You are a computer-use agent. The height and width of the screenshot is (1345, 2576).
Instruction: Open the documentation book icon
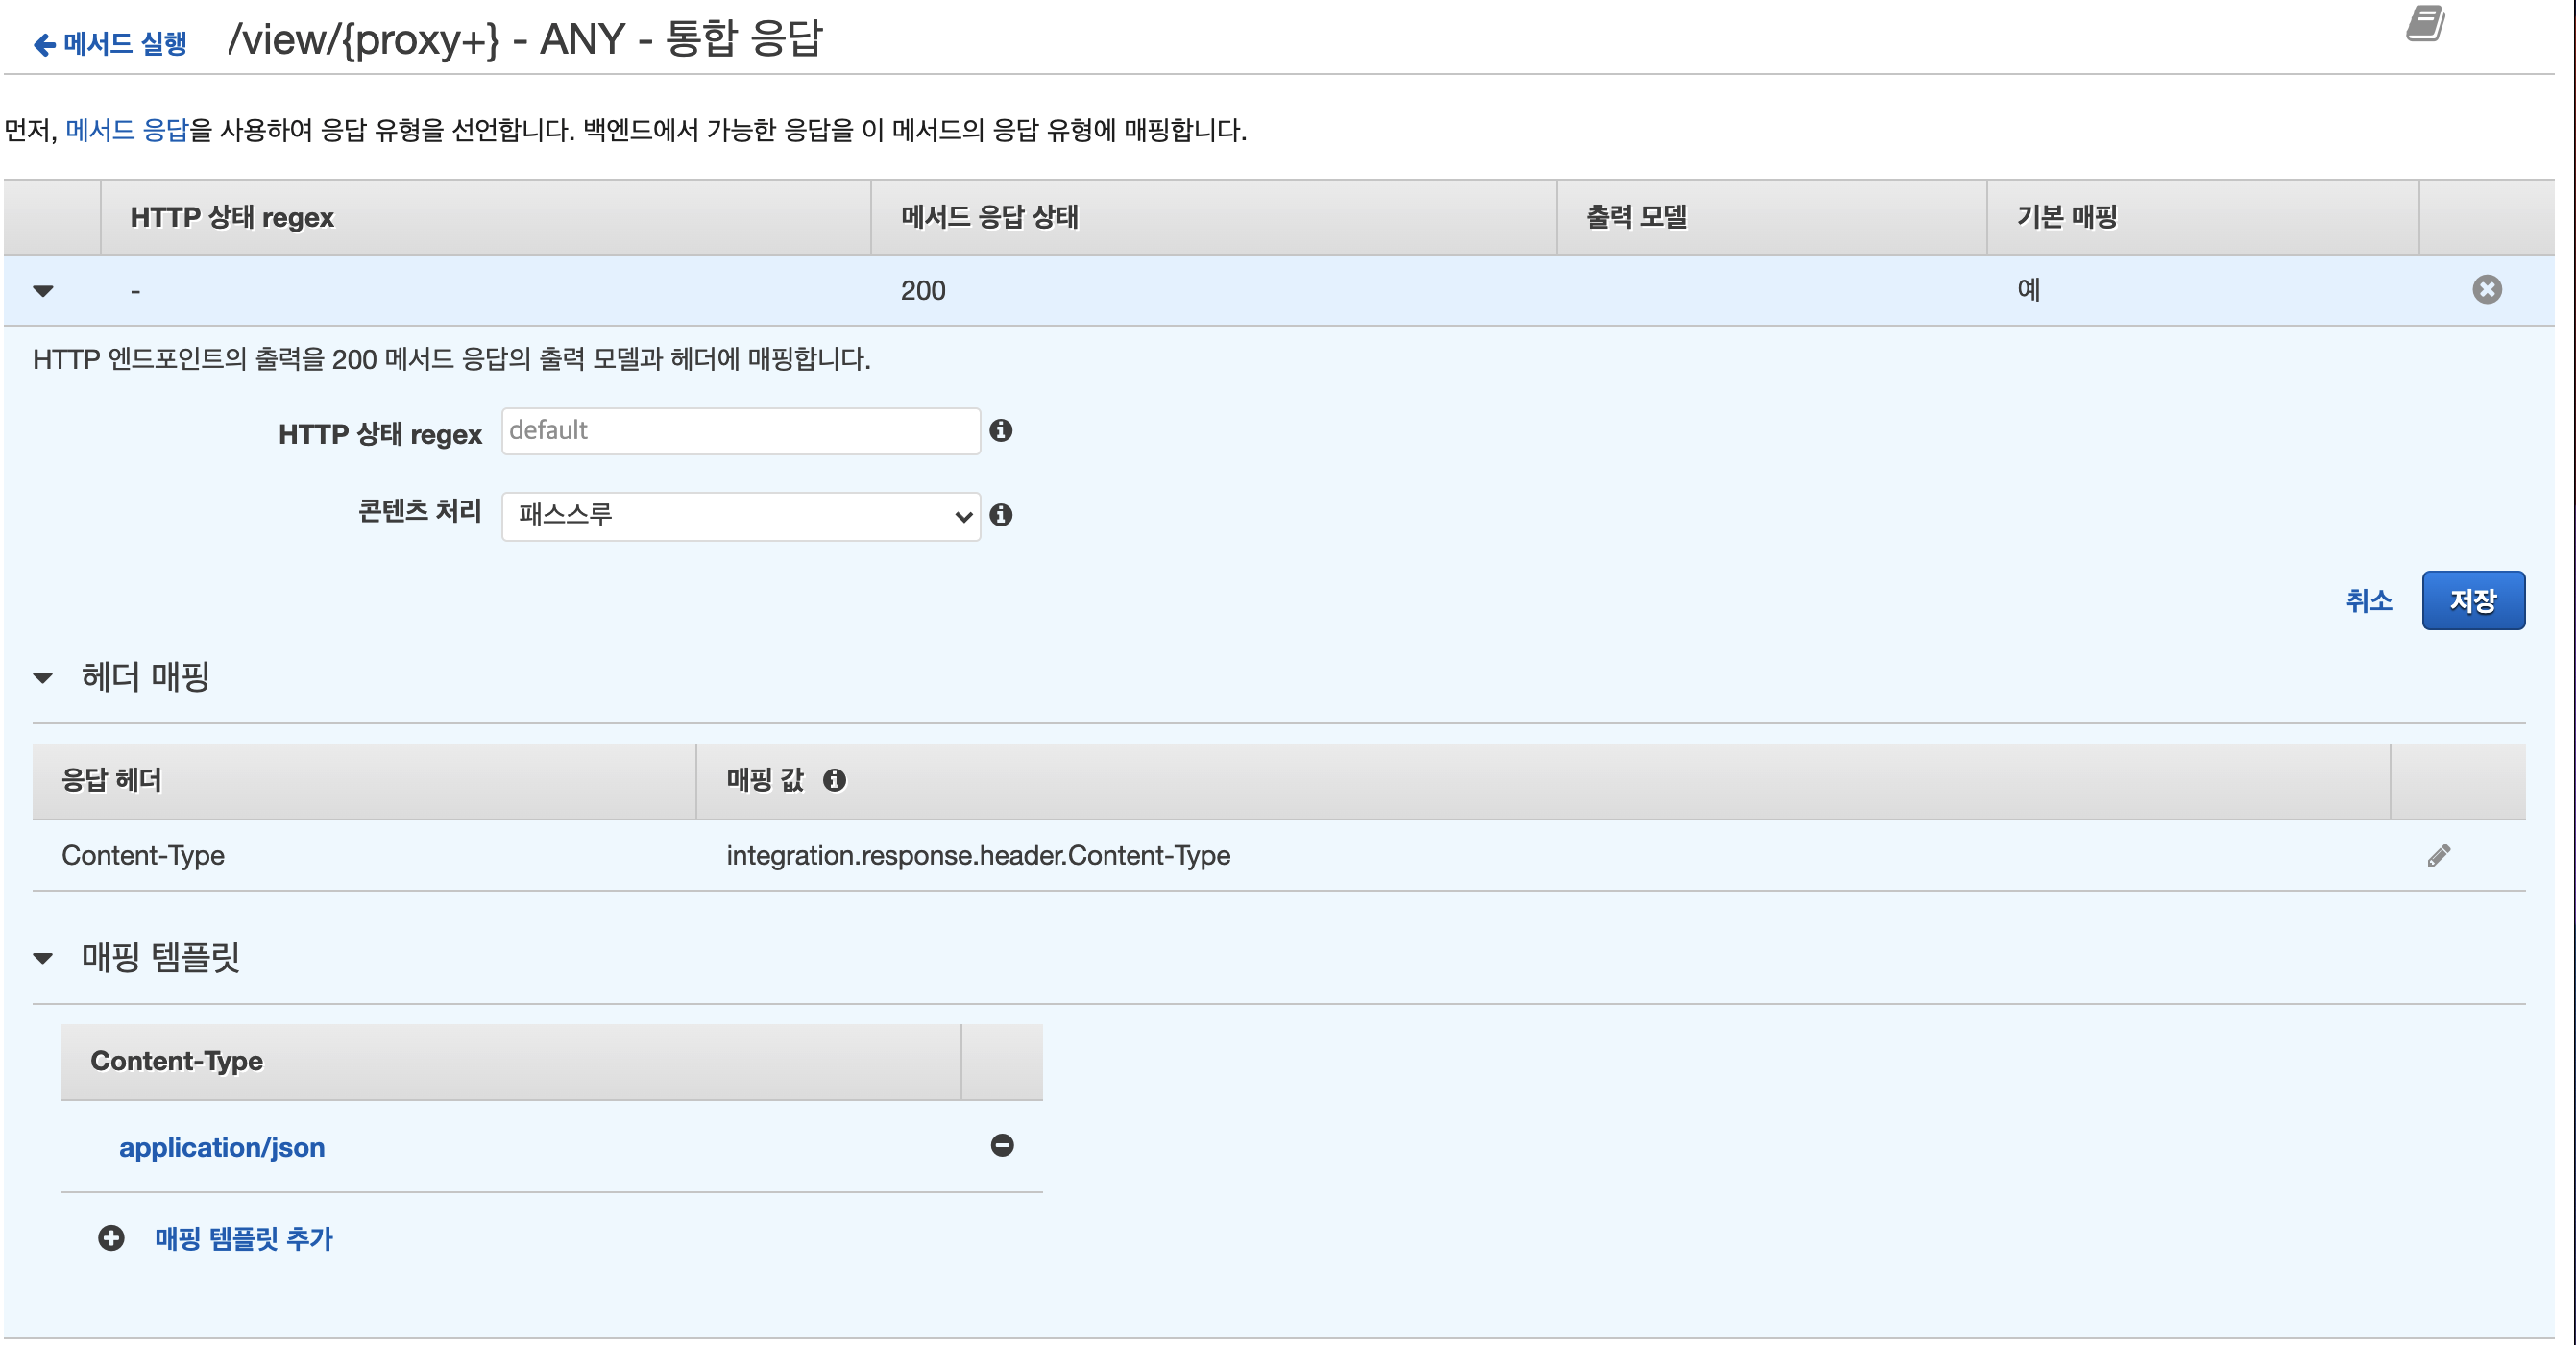click(2424, 23)
